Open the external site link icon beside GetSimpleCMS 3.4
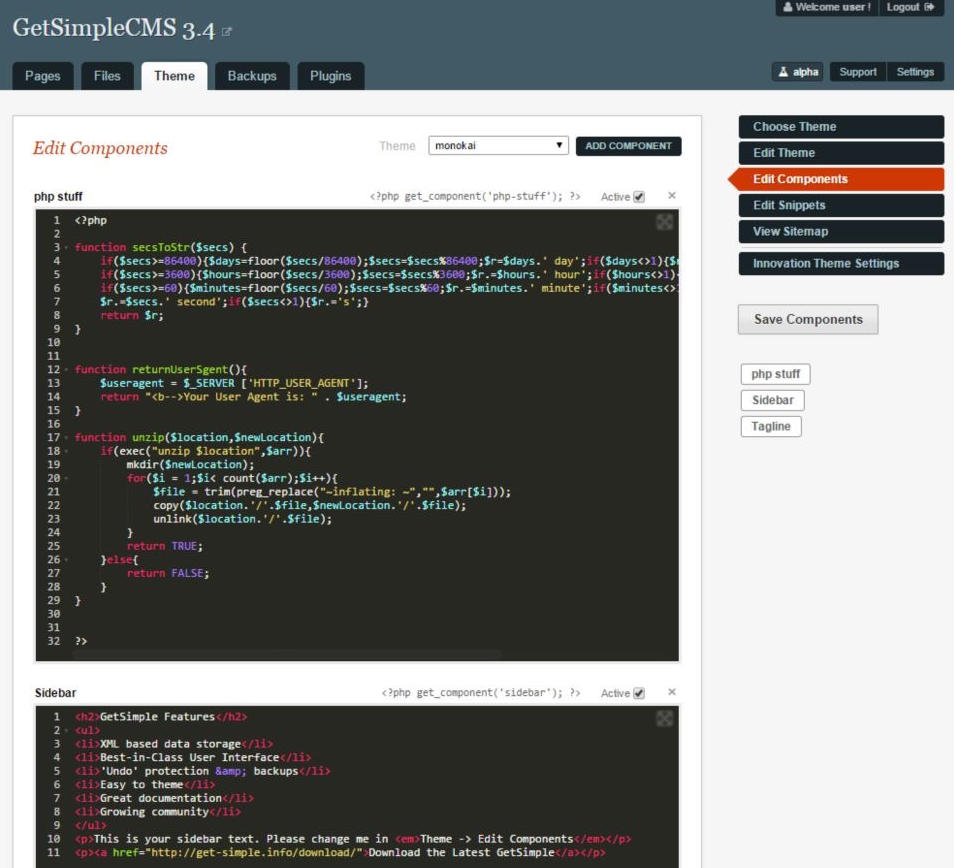 (x=227, y=32)
